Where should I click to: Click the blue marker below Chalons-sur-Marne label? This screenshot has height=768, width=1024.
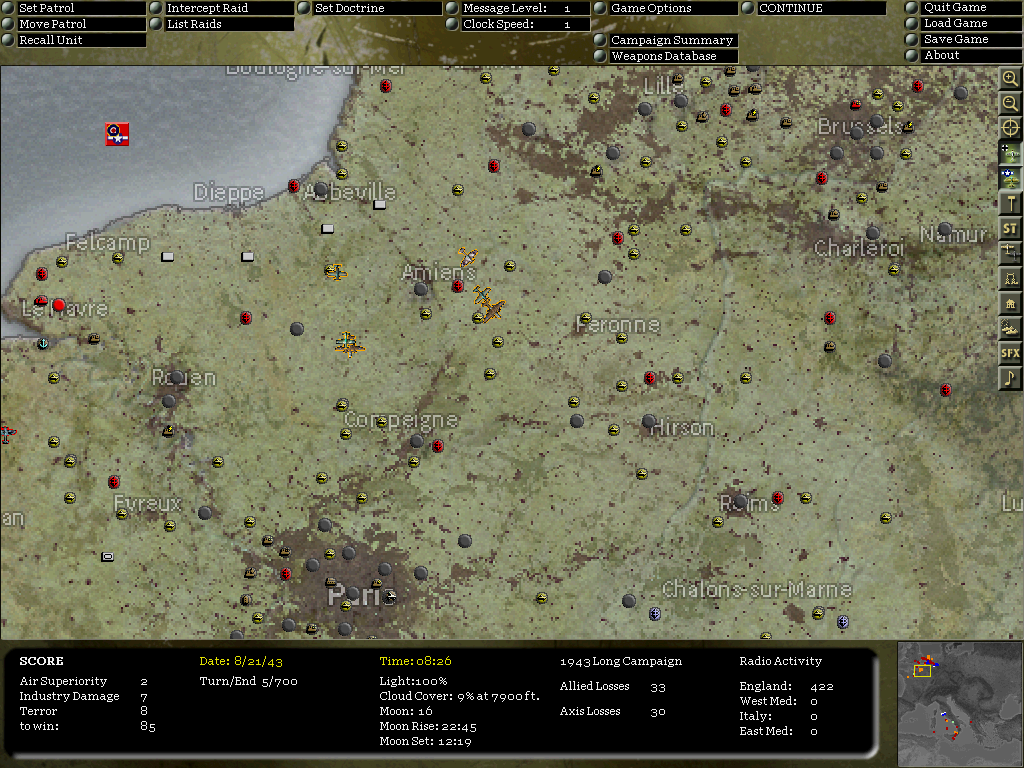(655, 614)
